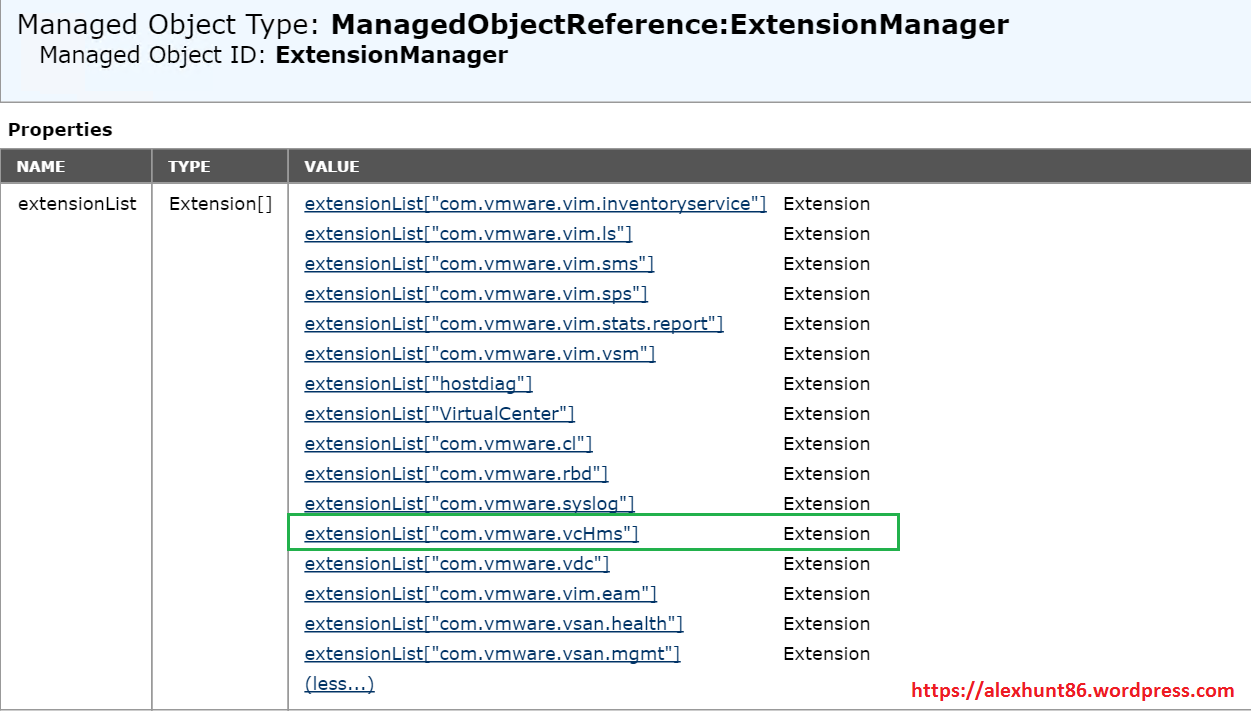Open the com.vmware.vsan.health extension link

494,624
